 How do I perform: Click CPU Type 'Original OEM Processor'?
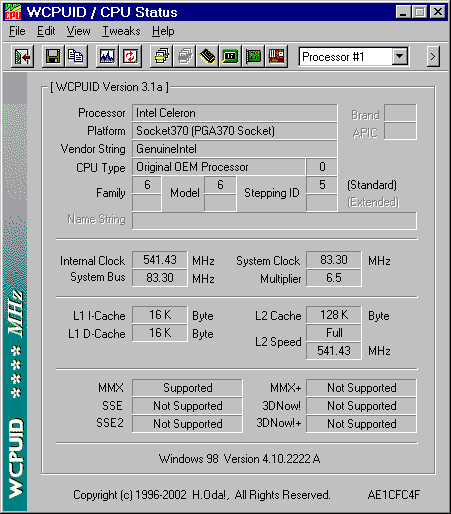[219, 167]
